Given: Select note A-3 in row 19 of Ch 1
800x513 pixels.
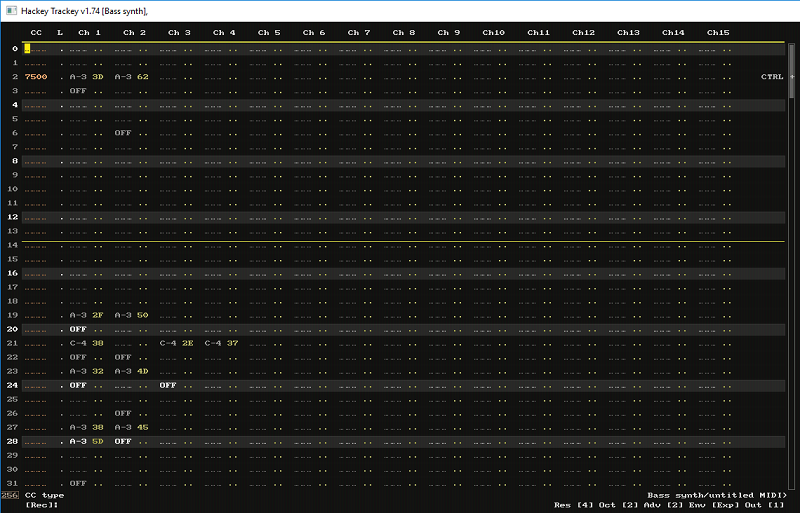Looking at the screenshot, I should [x=78, y=315].
